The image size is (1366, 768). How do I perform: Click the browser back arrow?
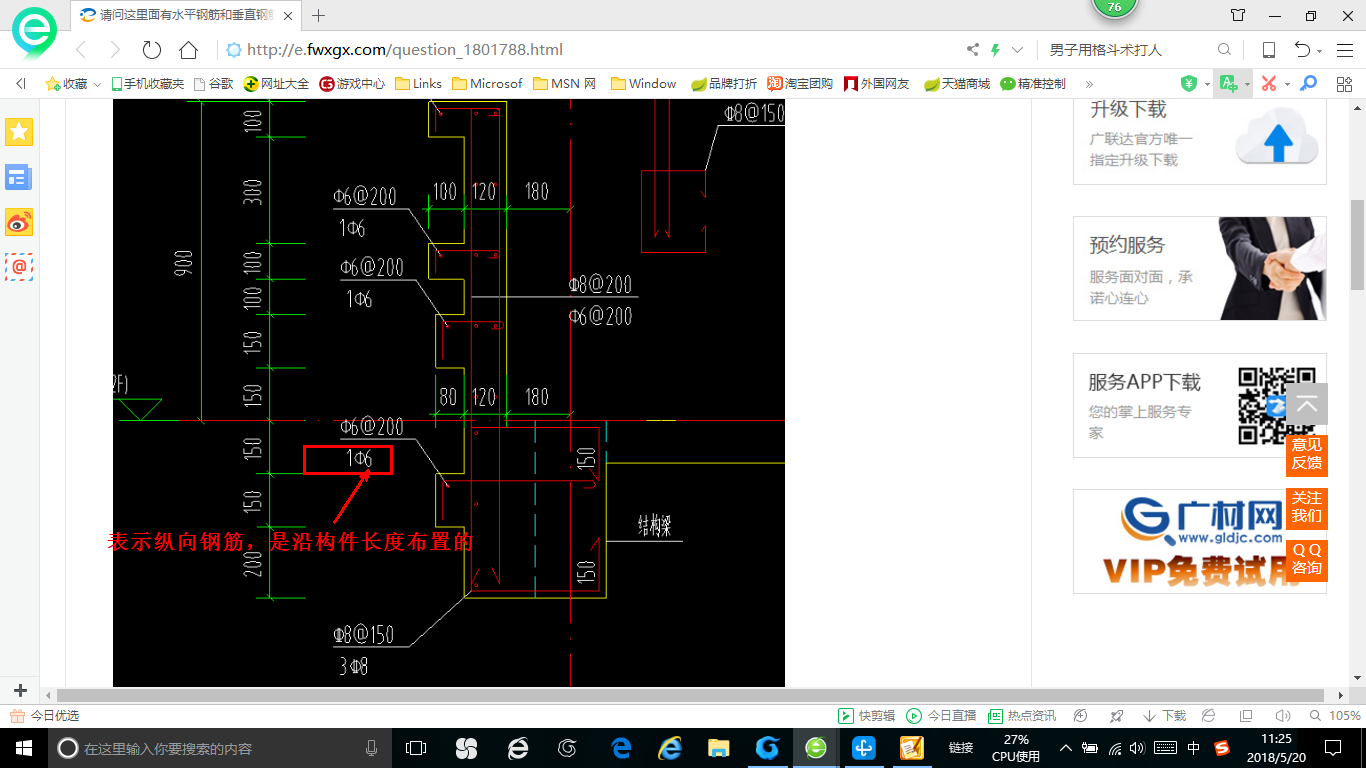click(82, 50)
